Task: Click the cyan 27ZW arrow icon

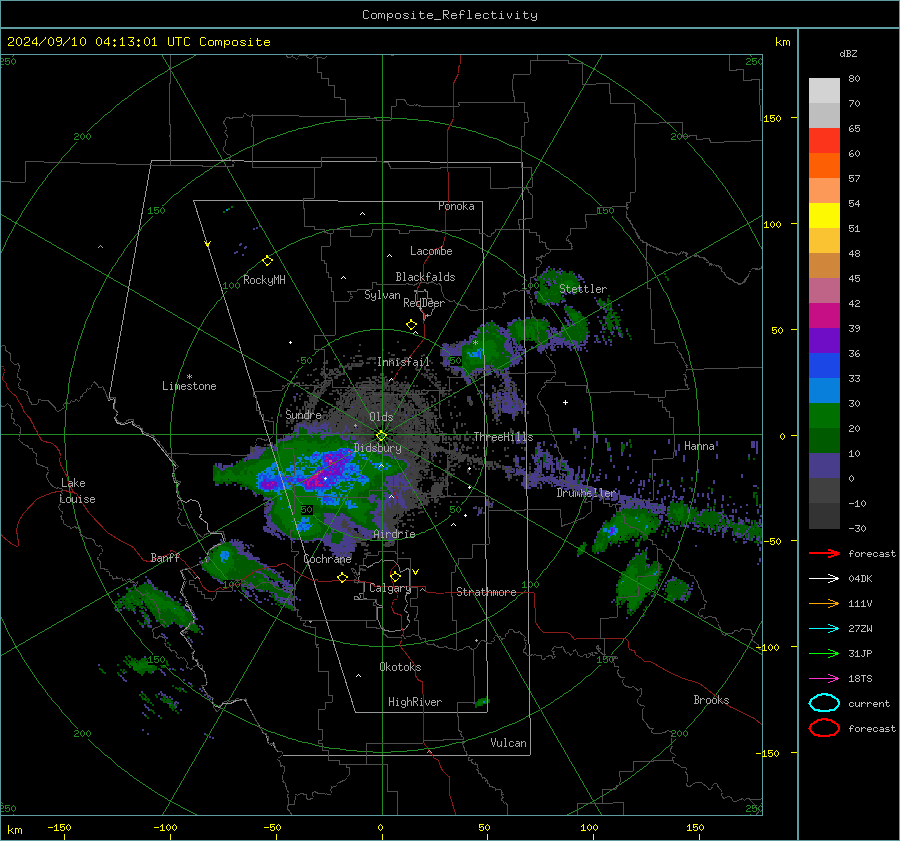Action: 824,629
